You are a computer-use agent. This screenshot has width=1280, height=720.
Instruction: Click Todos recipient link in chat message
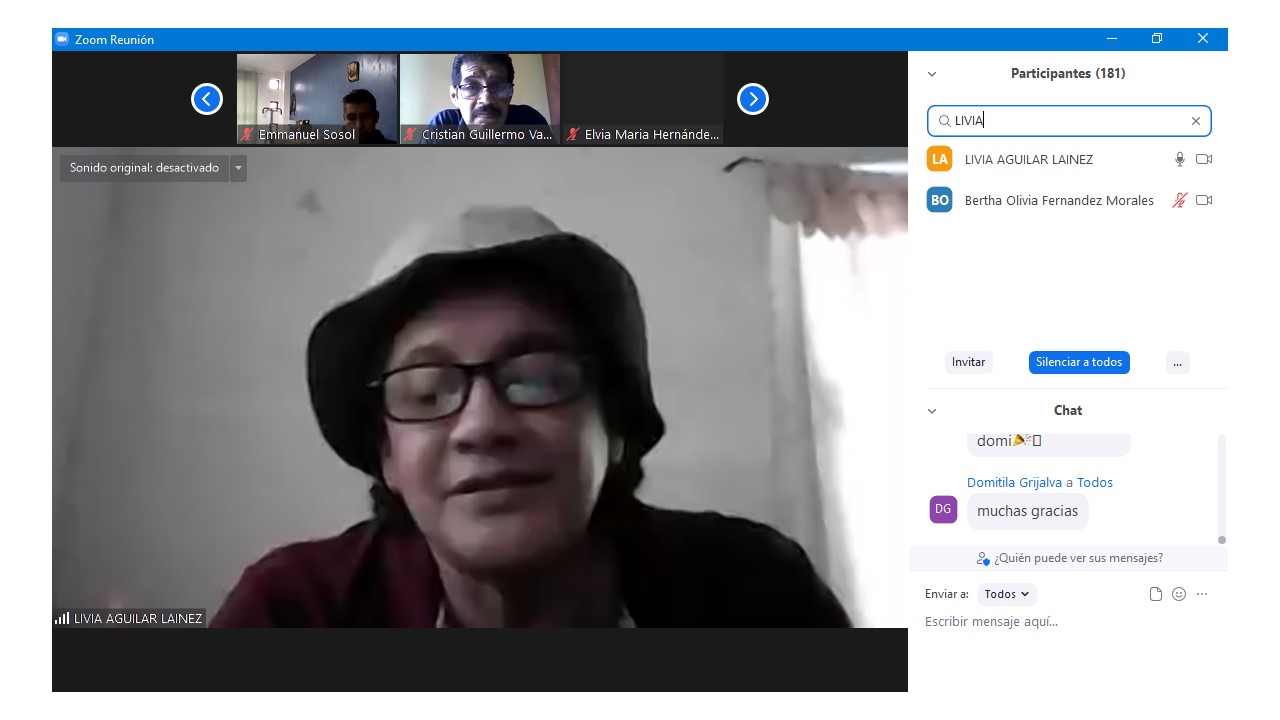point(1095,482)
